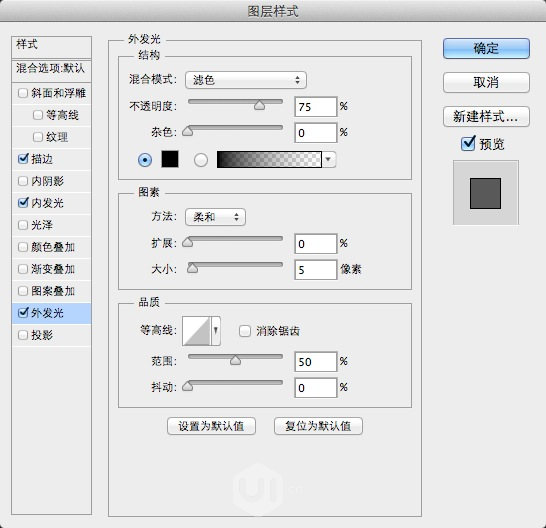Enable the 渐变叠加 checkbox
Screen dimensions: 546x528
click(23, 269)
